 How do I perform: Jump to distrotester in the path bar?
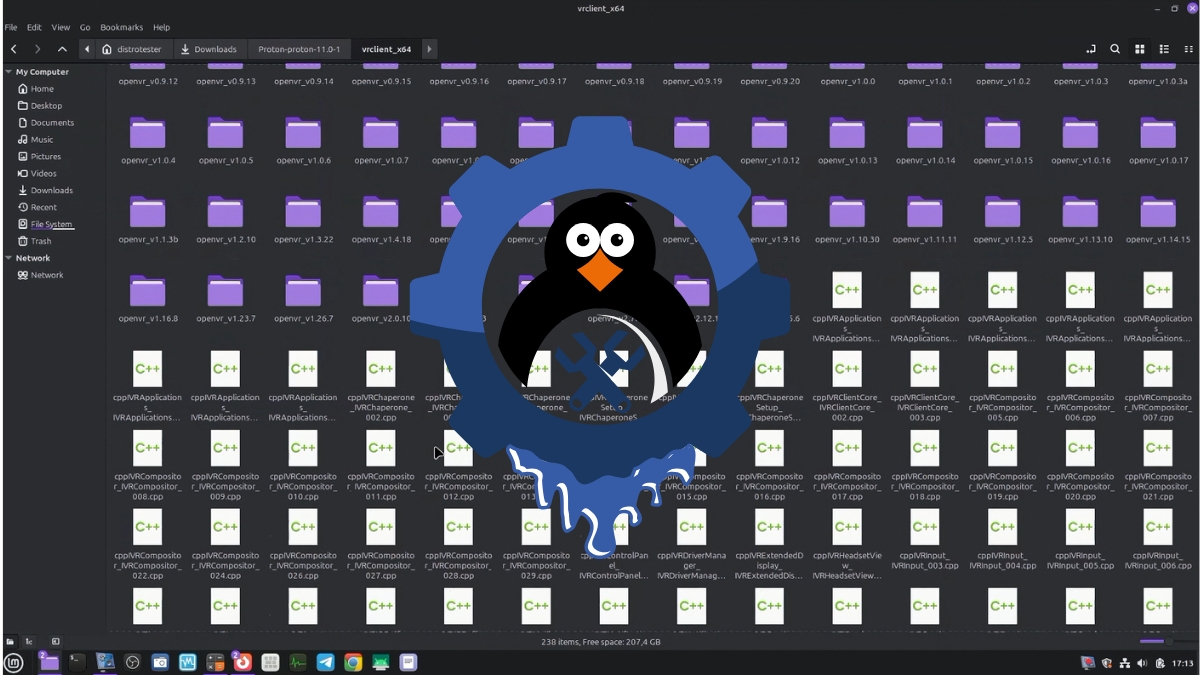point(135,49)
